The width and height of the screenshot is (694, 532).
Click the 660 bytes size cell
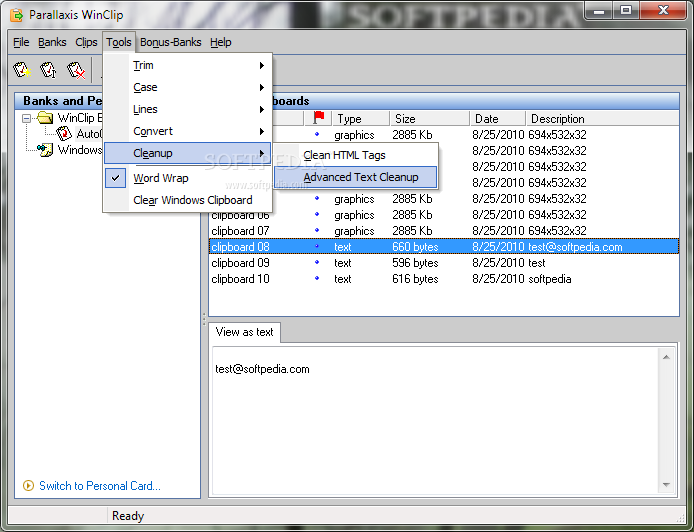(x=415, y=247)
